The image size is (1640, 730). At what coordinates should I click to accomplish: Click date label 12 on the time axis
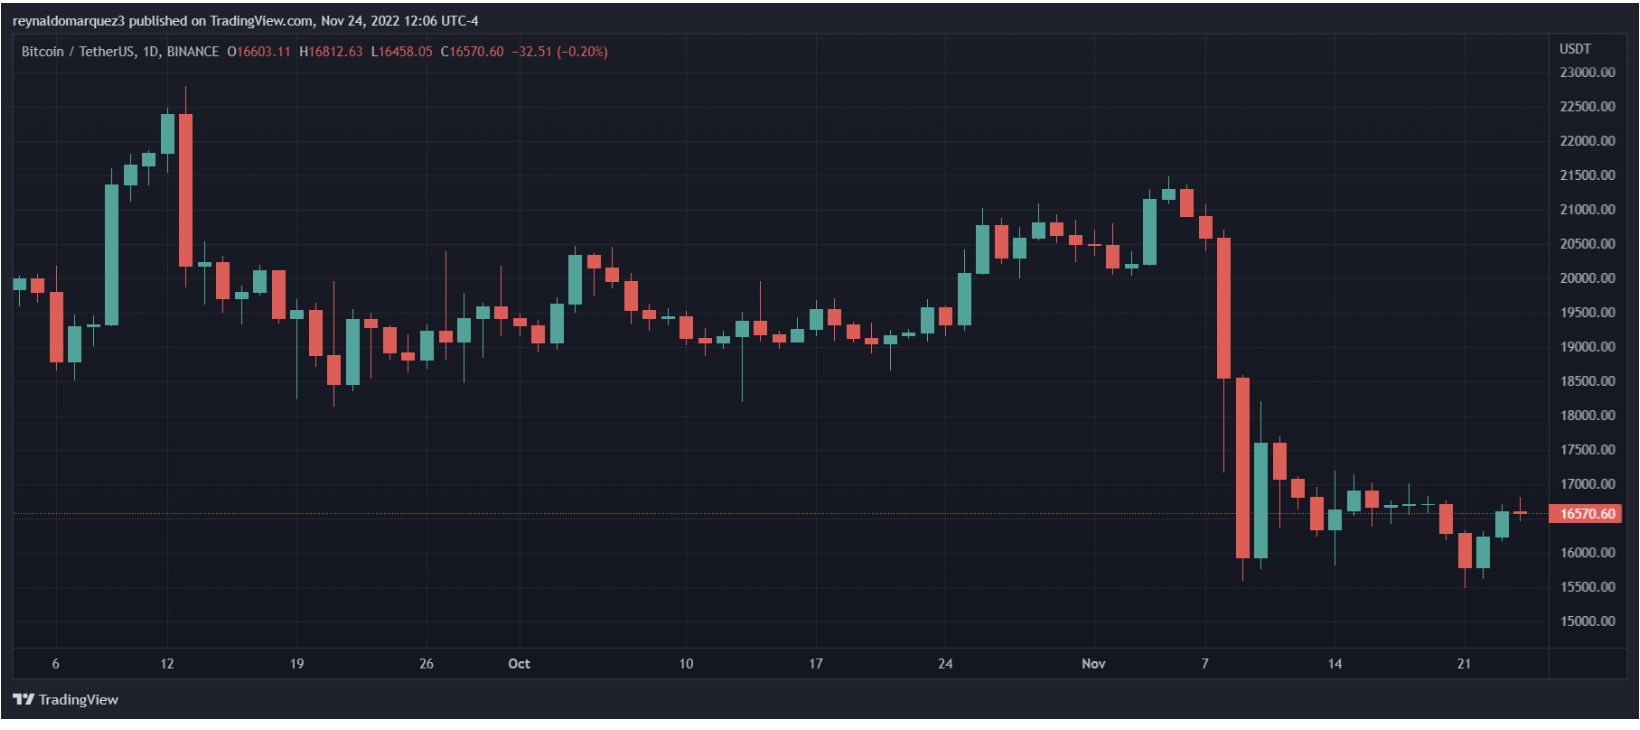(x=167, y=664)
